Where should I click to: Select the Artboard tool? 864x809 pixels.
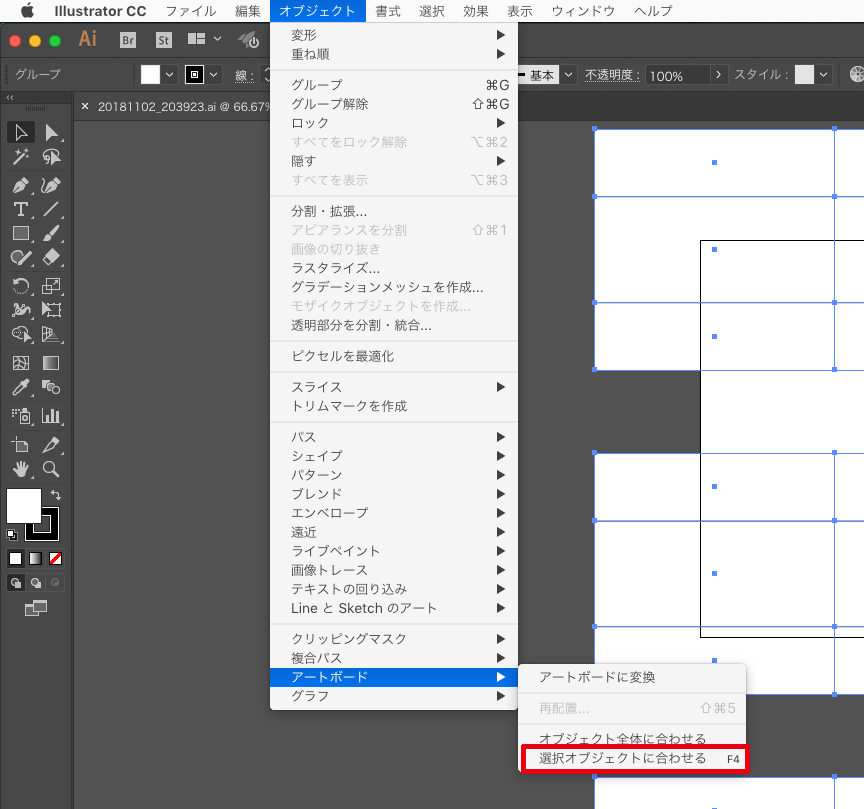pyautogui.click(x=21, y=444)
